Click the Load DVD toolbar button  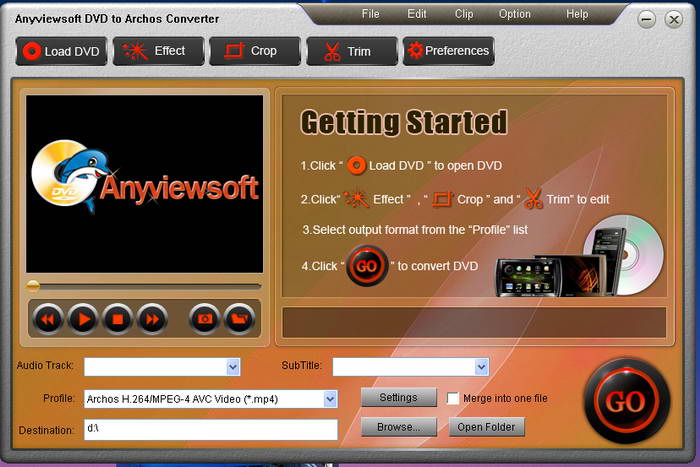62,51
